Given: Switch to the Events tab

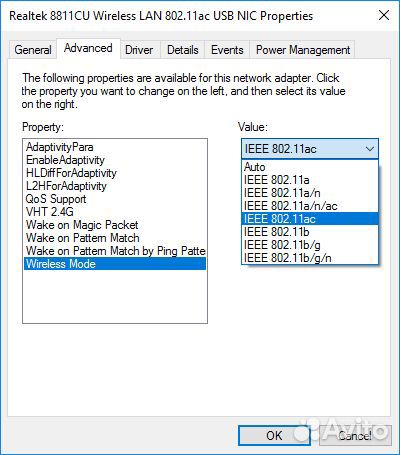Looking at the screenshot, I should point(227,50).
